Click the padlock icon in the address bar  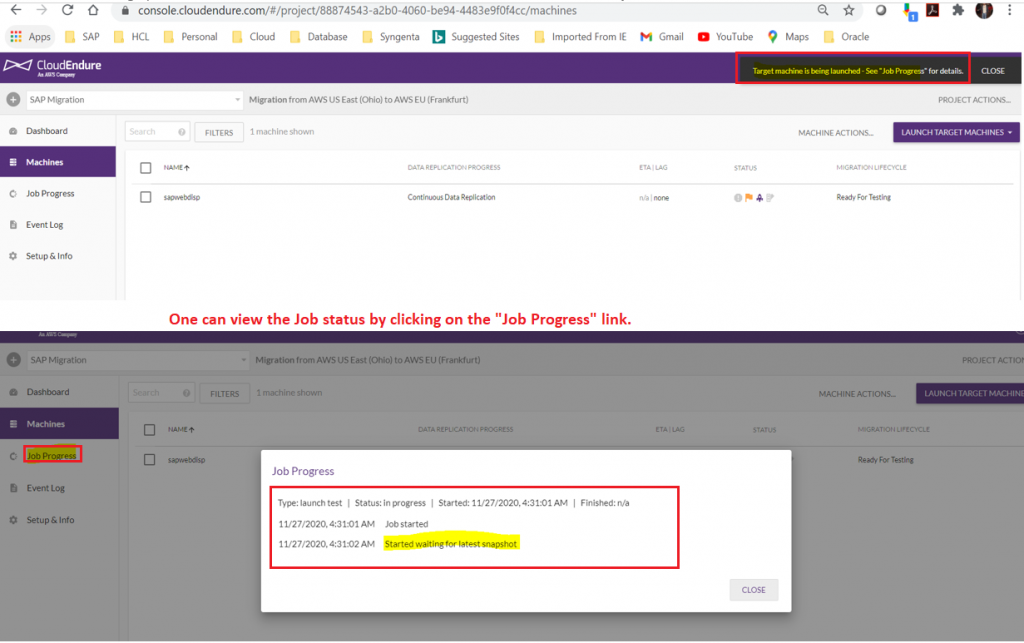coord(125,10)
